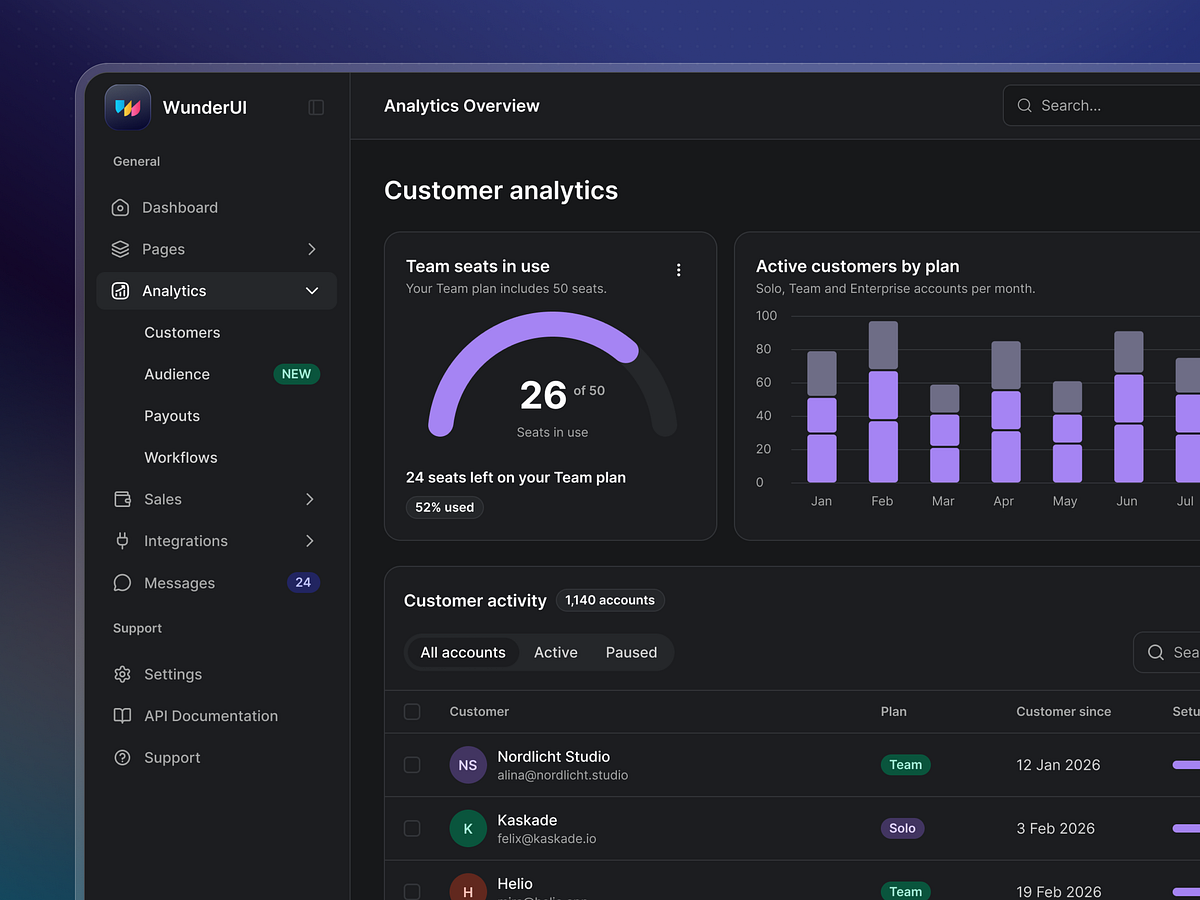Collapse the Analytics section chevron
Viewport: 1200px width, 900px height.
[x=311, y=291]
